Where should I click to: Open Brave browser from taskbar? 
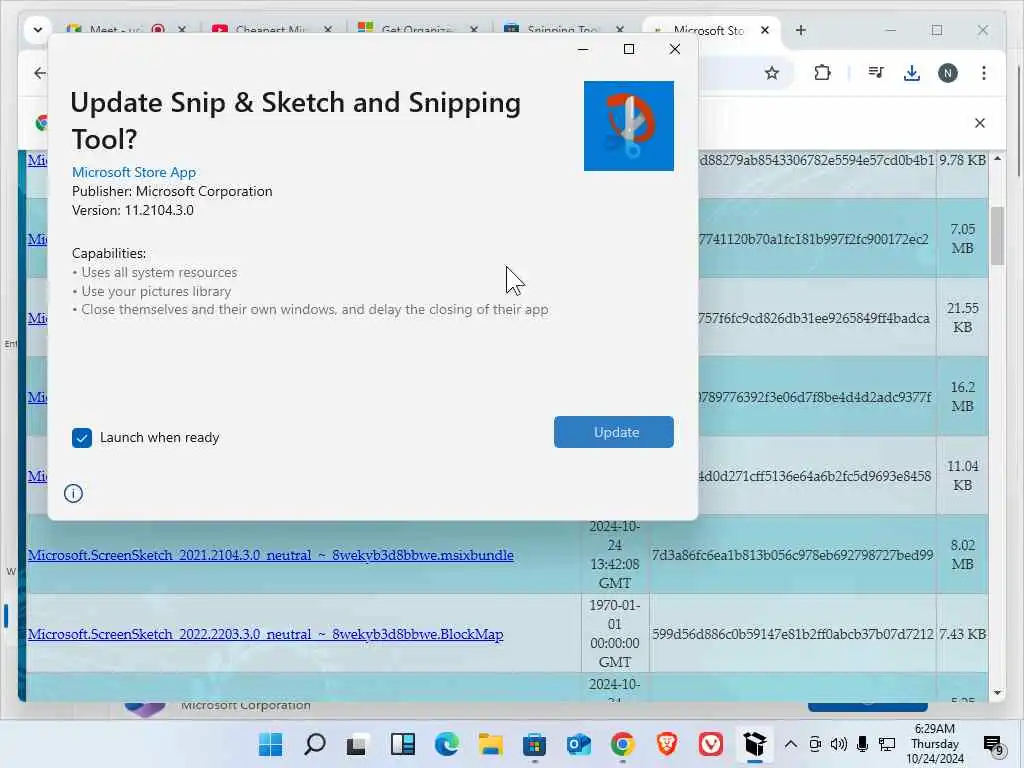pyautogui.click(x=666, y=744)
